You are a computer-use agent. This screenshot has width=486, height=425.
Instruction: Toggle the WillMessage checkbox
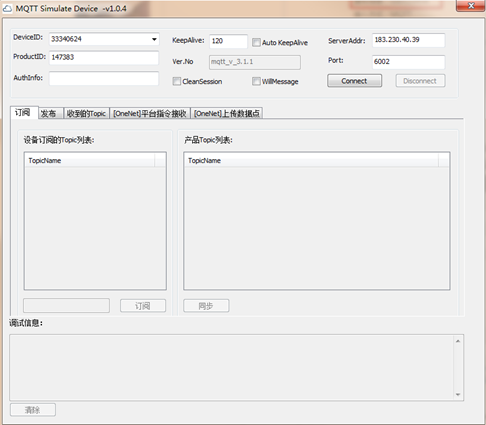click(x=256, y=81)
